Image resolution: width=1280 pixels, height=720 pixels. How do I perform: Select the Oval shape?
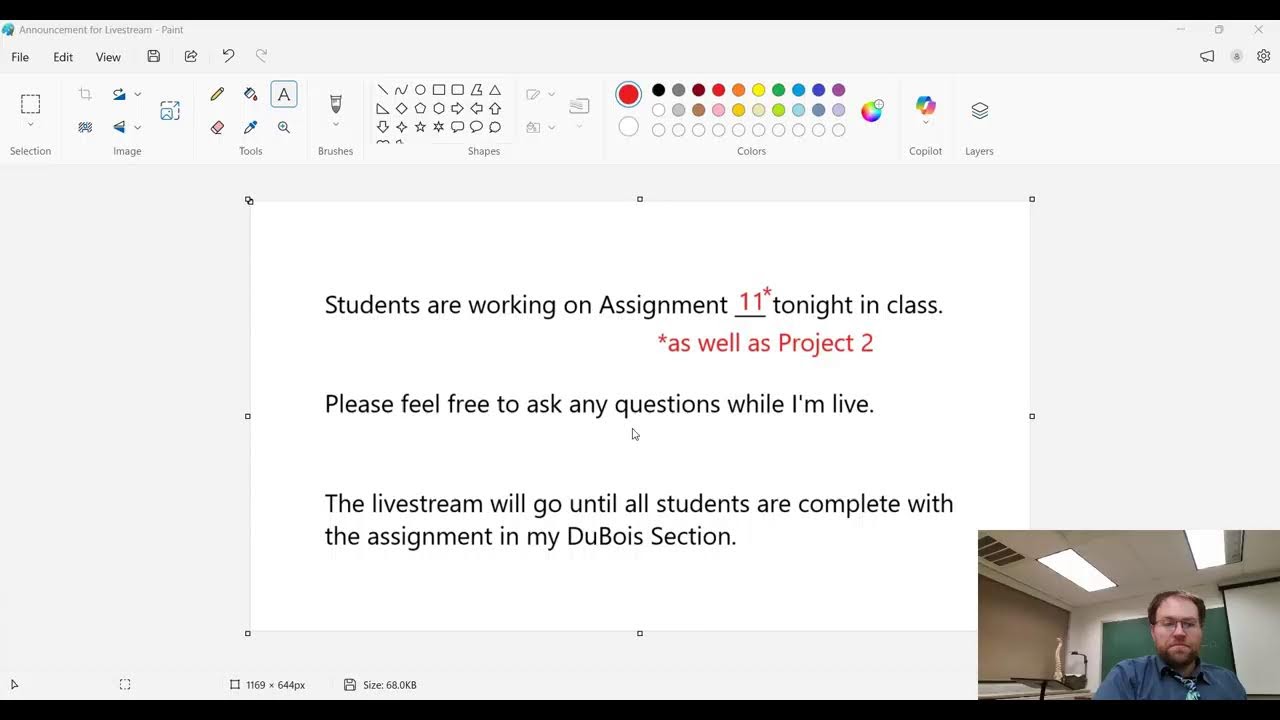[420, 90]
